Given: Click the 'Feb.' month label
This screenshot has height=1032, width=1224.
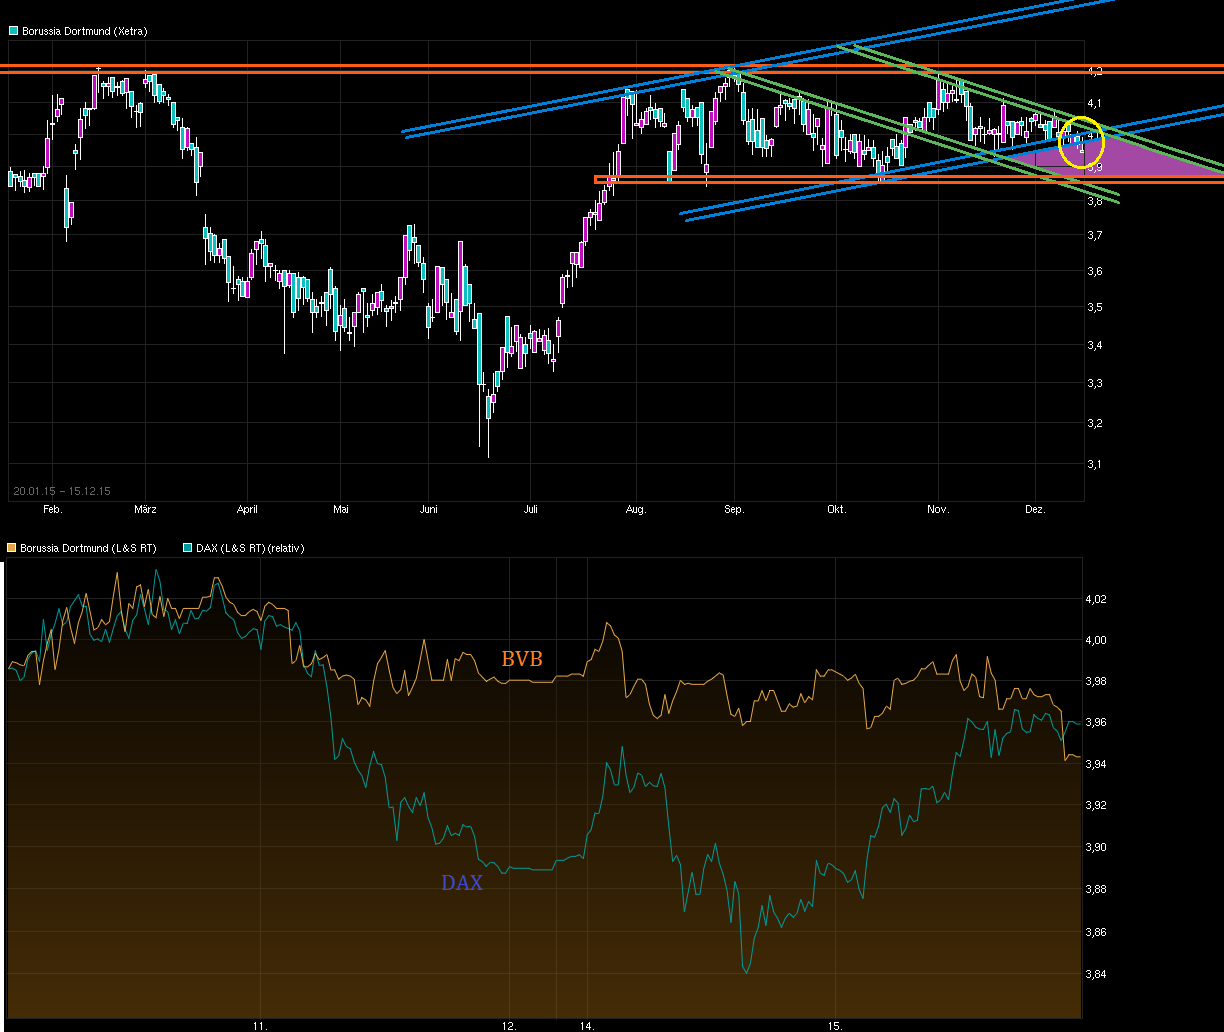Looking at the screenshot, I should [x=53, y=510].
